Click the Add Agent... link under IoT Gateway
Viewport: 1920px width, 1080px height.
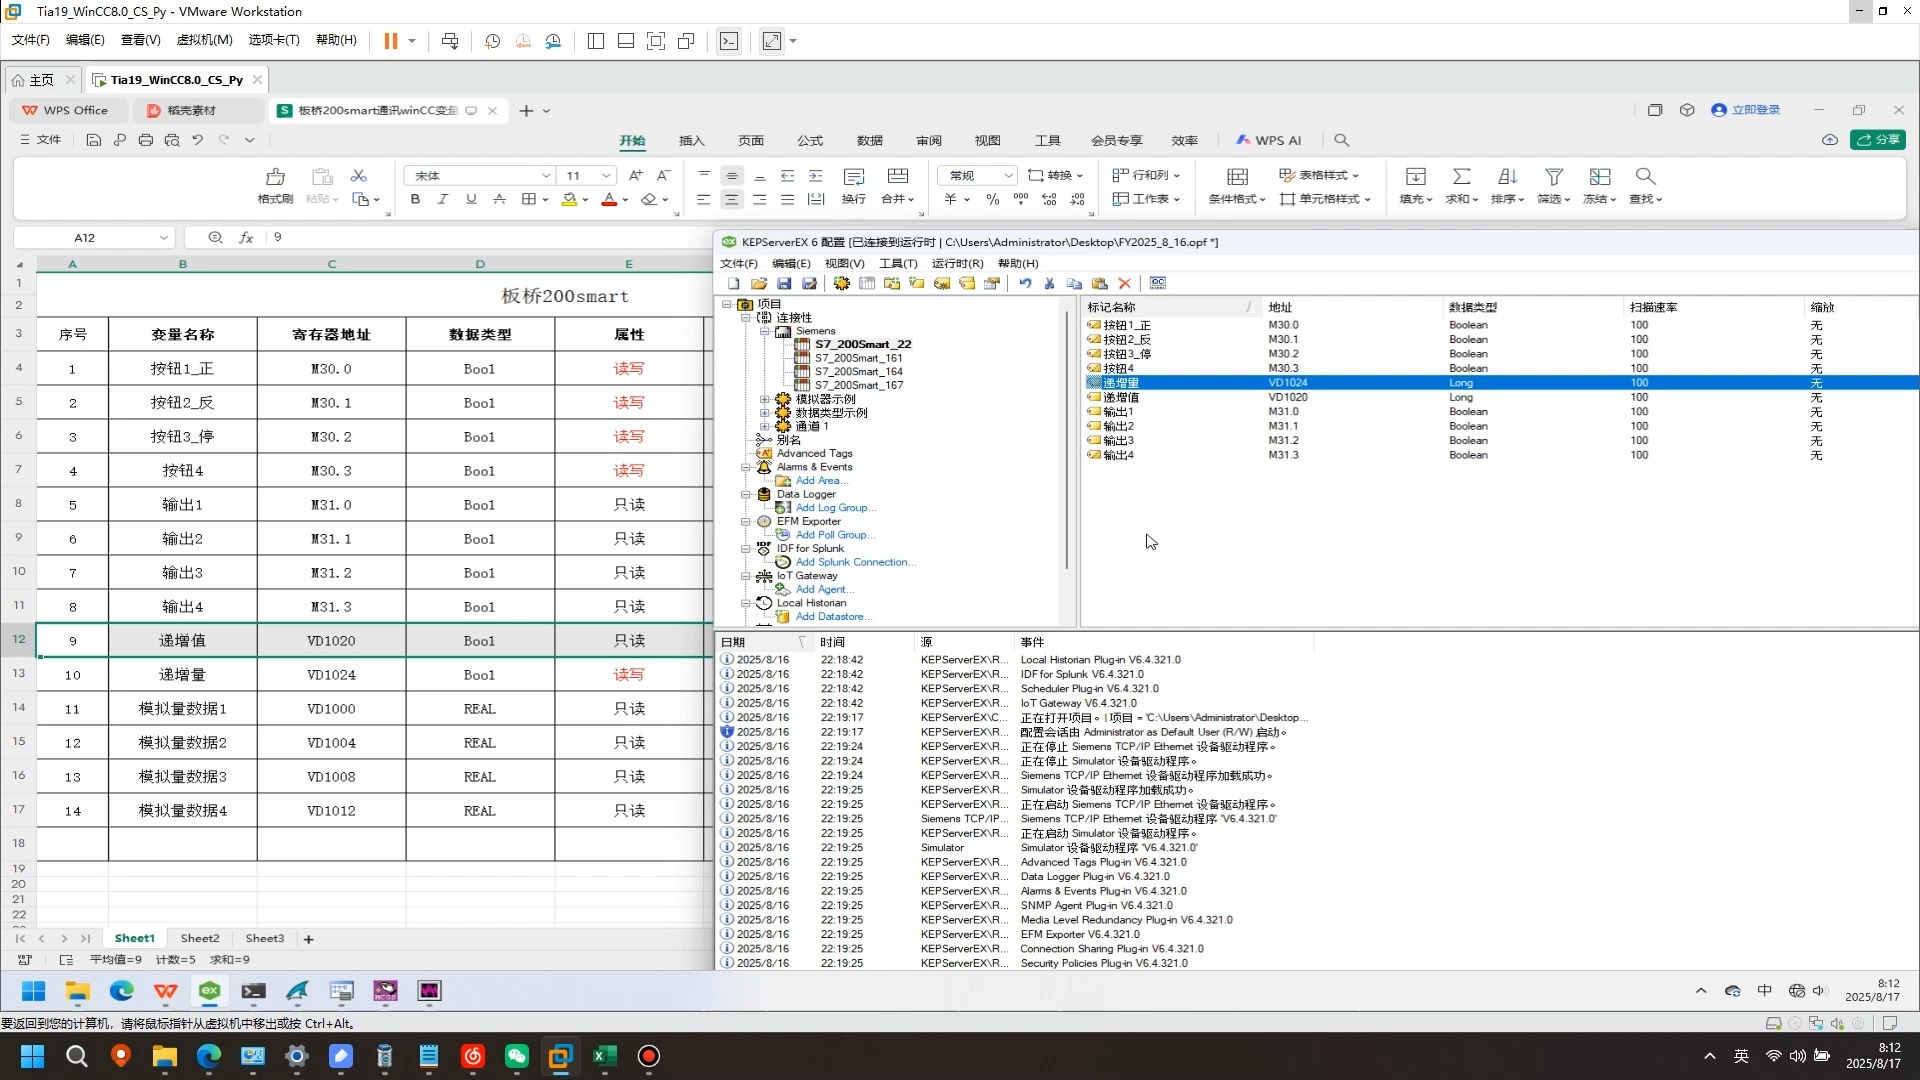coord(825,590)
